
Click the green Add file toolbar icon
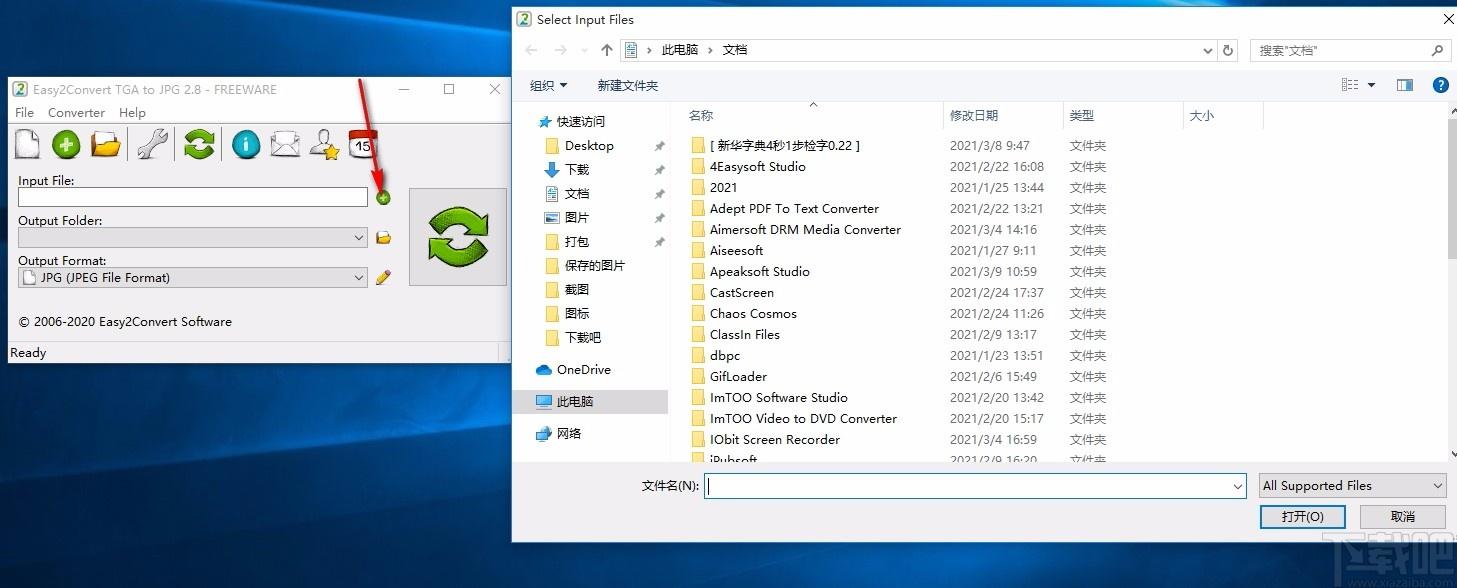(x=66, y=145)
